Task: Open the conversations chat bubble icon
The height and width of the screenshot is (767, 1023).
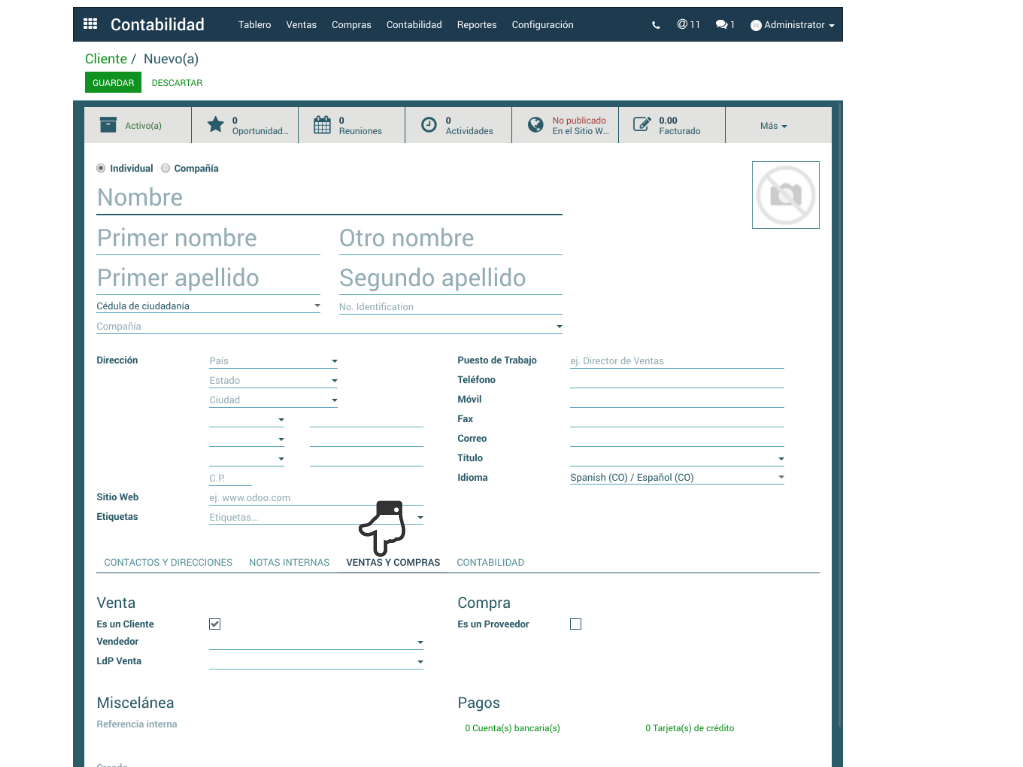Action: 721,25
